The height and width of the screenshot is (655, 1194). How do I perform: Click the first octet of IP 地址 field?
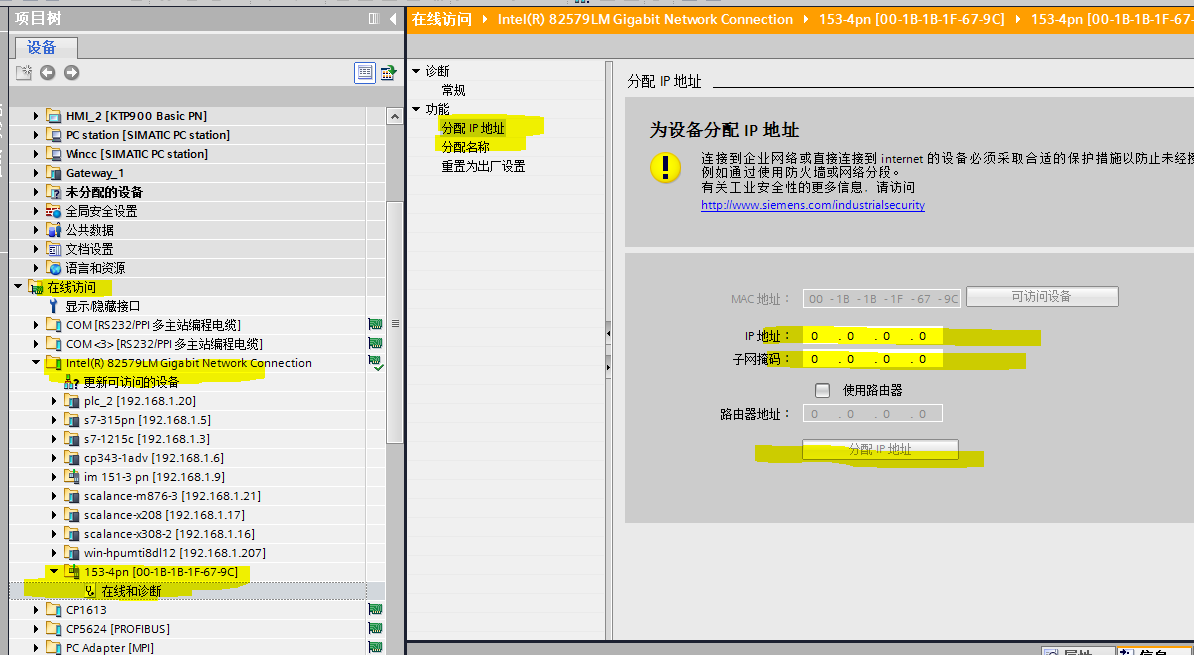816,336
